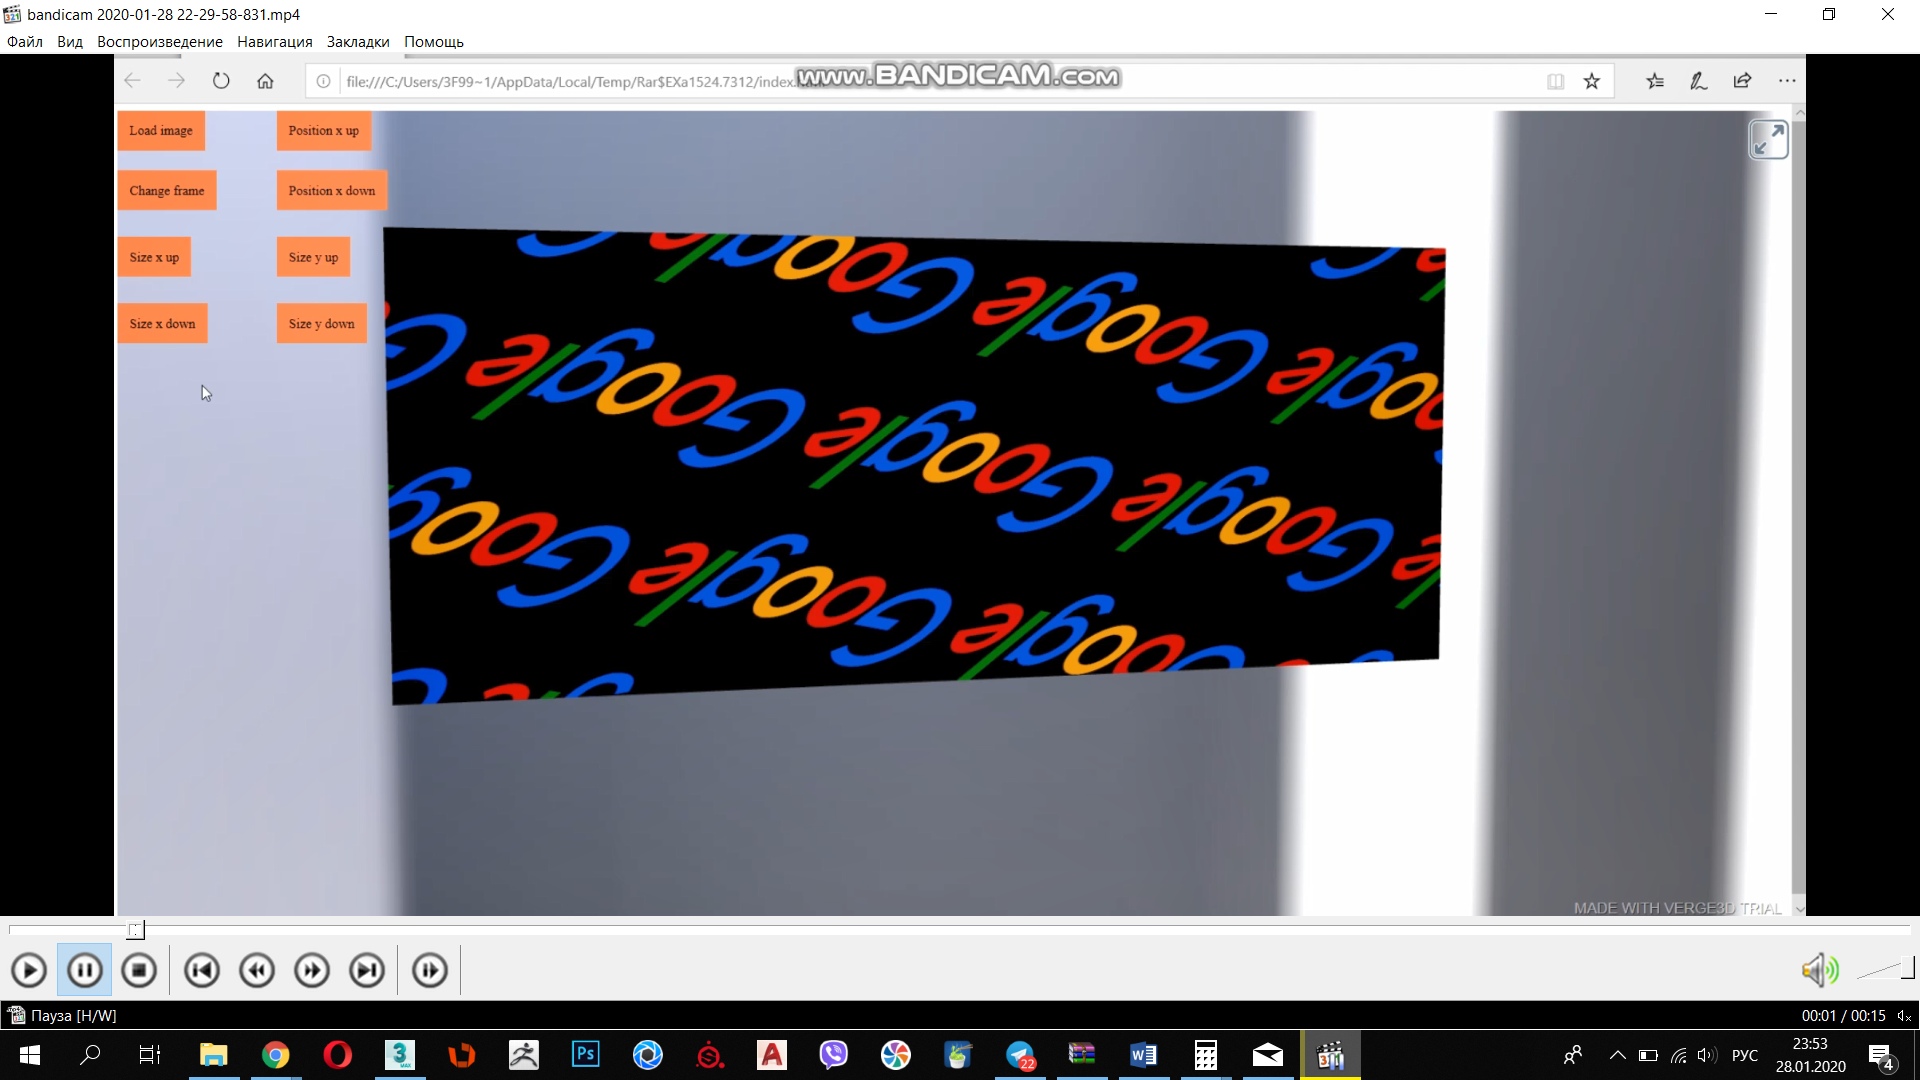This screenshot has width=1920, height=1080.
Task: Open Telegram from the taskbar
Action: click(1020, 1055)
